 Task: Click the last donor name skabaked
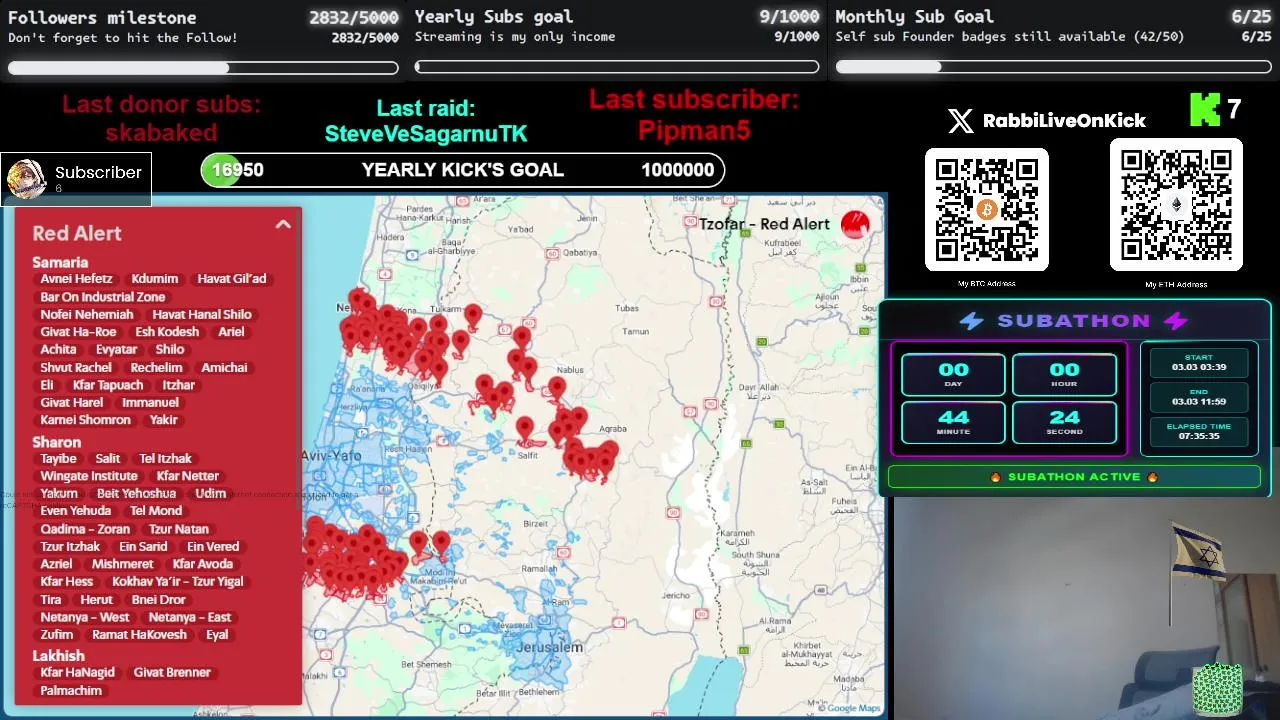[161, 132]
